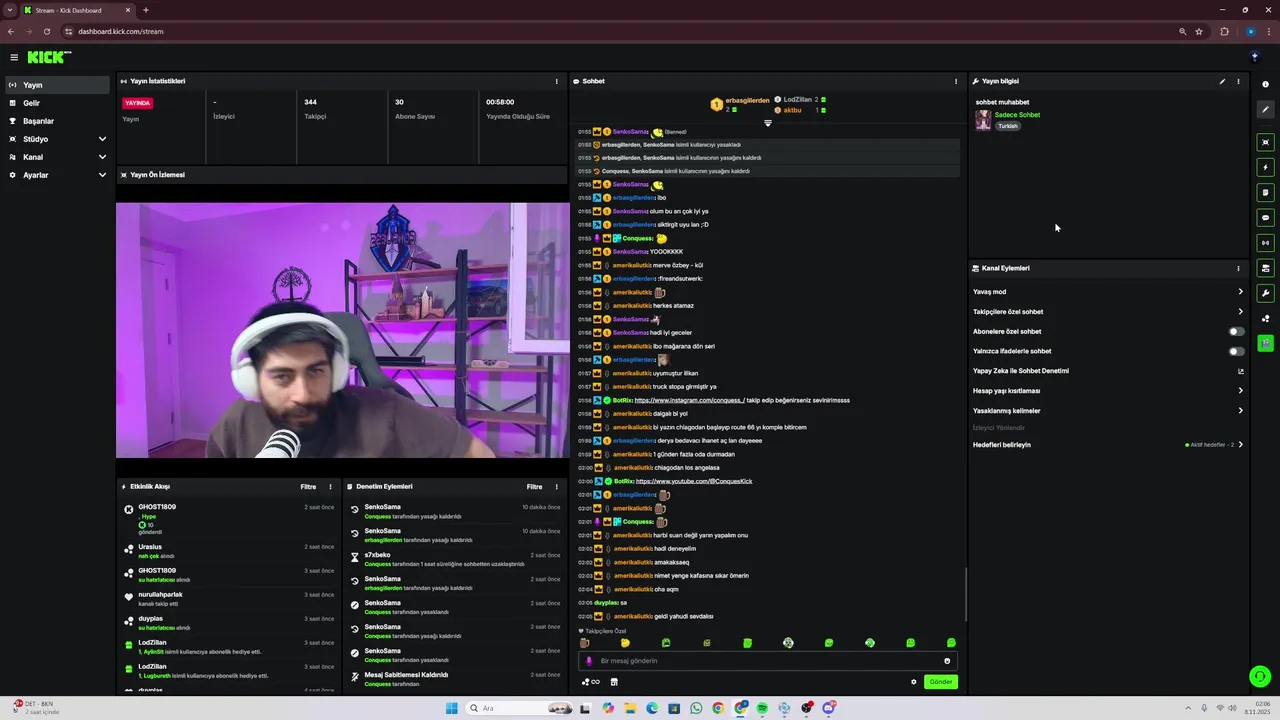Screen dimensions: 1280x720
Task: Select Yayın in the left sidebar
Action: (x=57, y=85)
